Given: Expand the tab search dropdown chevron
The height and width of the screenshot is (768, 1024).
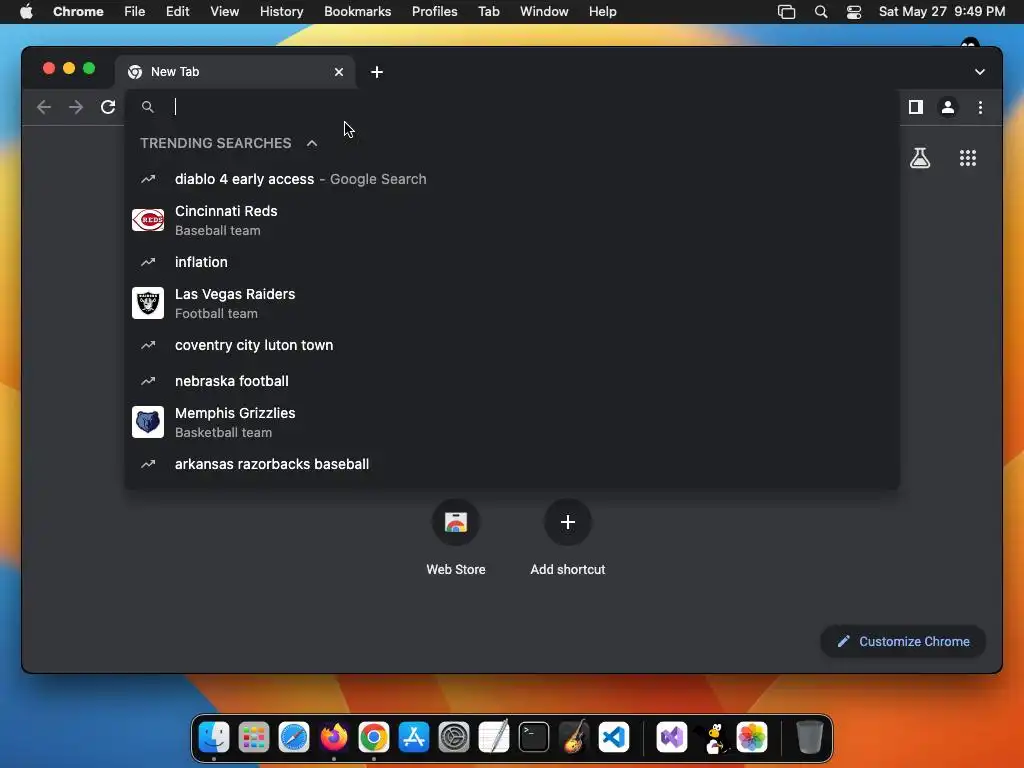Looking at the screenshot, I should pos(980,72).
